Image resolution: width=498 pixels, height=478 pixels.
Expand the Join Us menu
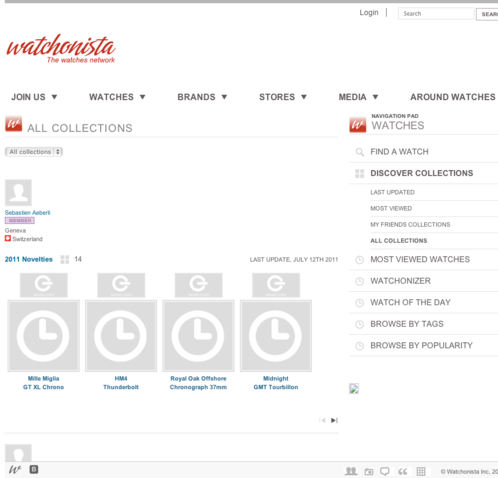[x=34, y=97]
